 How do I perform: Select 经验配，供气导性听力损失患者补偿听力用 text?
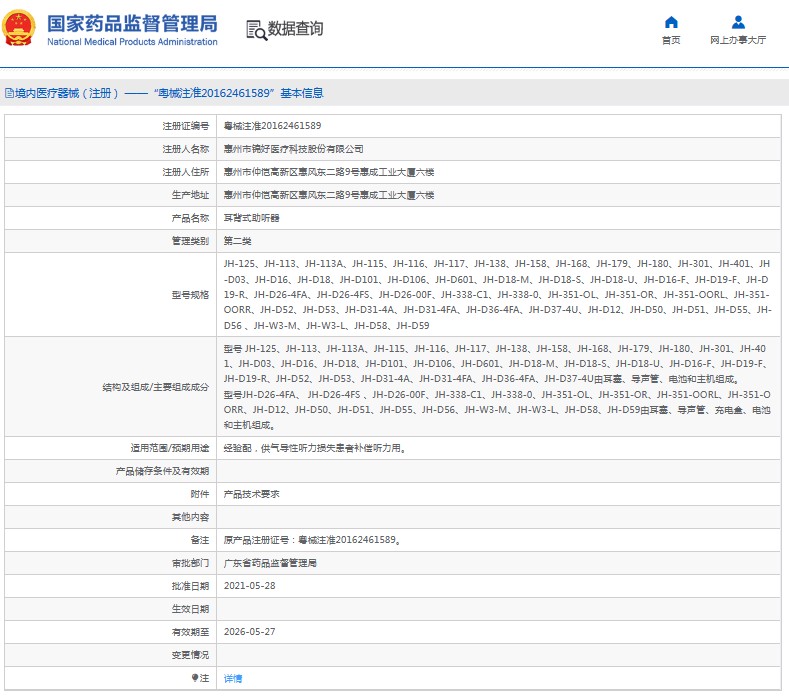(315, 448)
